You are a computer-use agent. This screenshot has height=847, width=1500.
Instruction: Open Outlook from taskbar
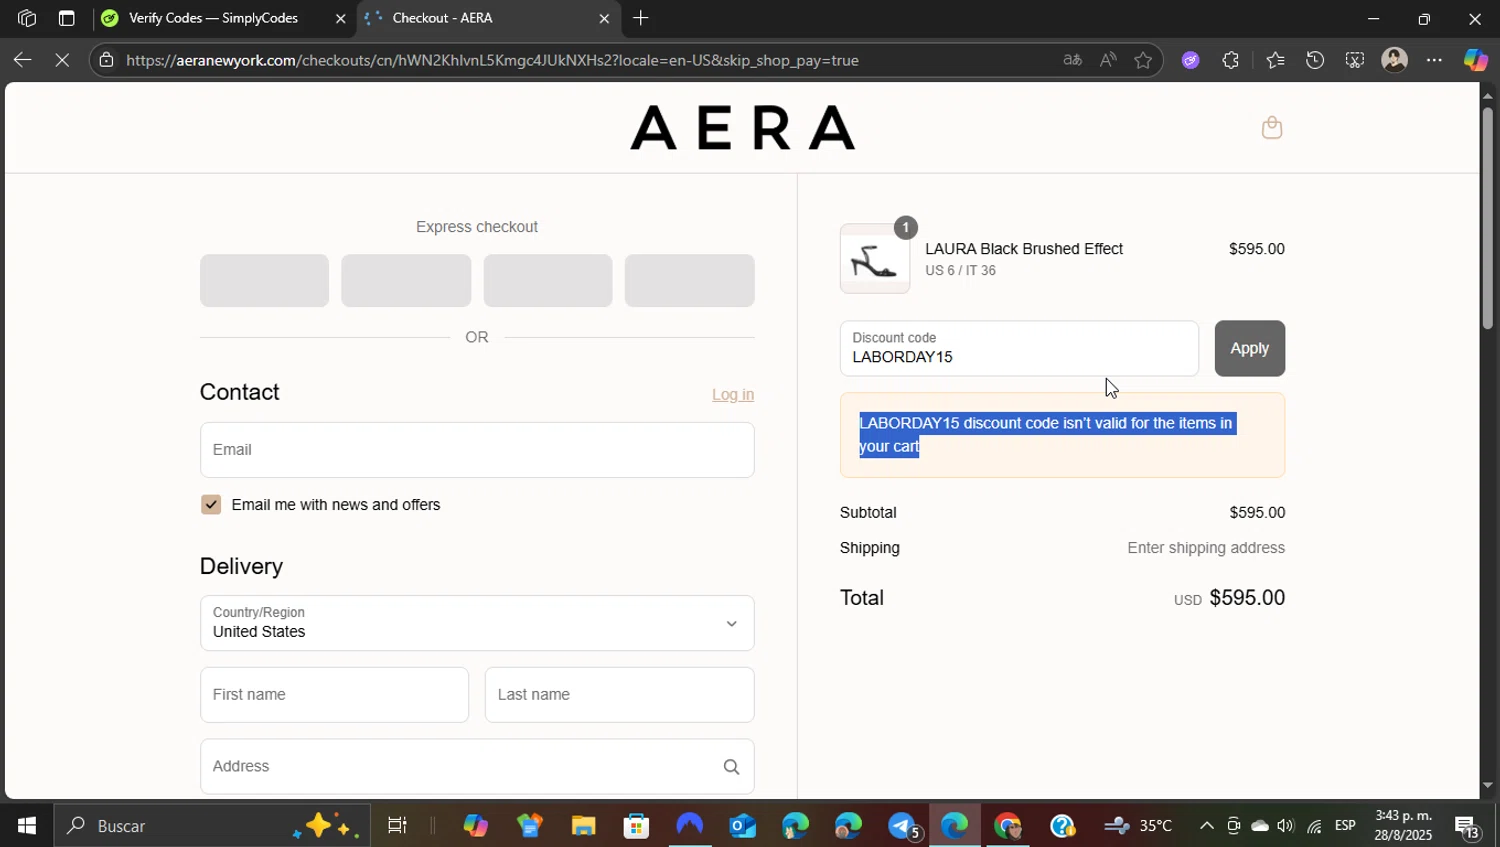(742, 826)
